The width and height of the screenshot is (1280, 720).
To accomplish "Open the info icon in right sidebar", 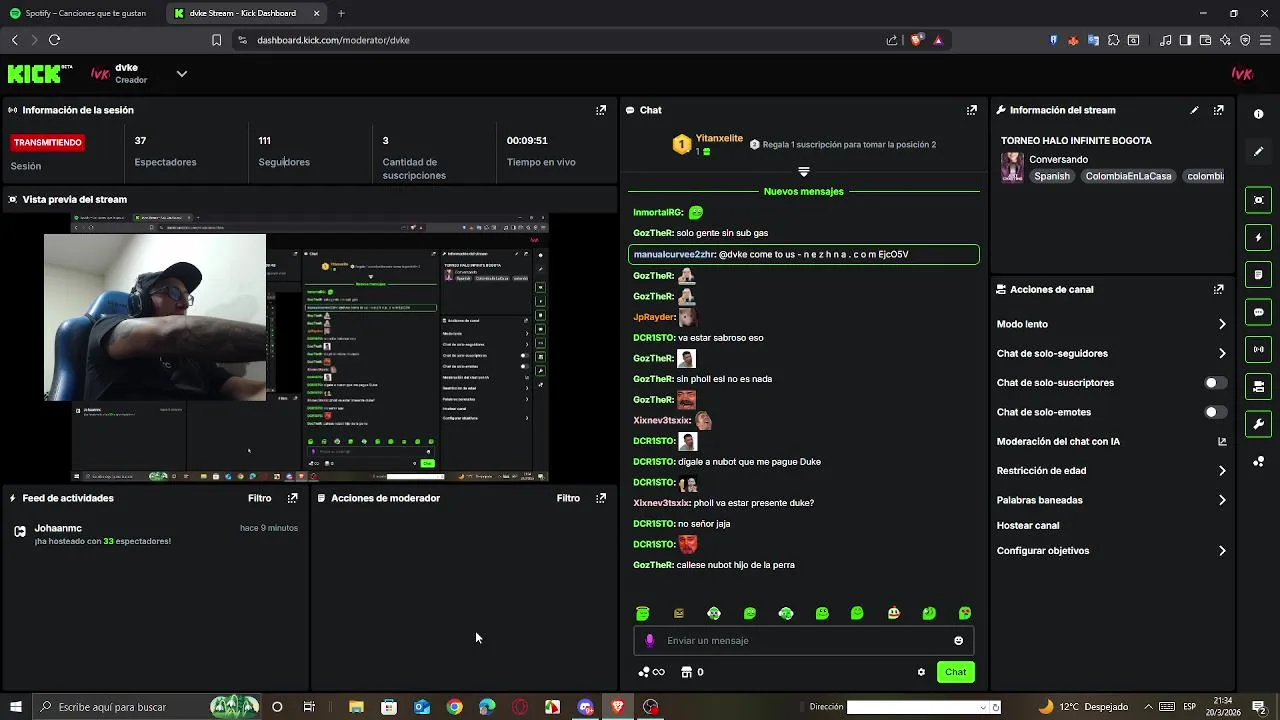I will point(1258,114).
